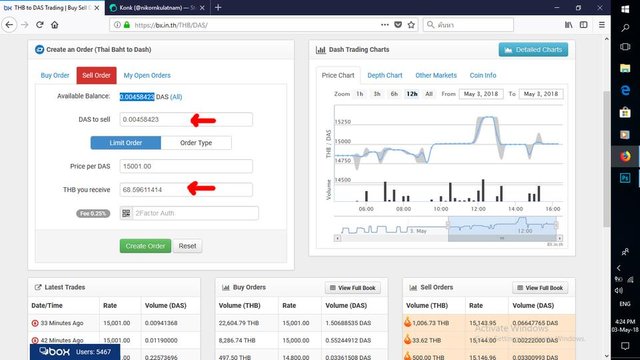Open Microsoft Store from the taskbar
Image resolution: width=640 pixels, height=360 pixels.
tap(625, 112)
